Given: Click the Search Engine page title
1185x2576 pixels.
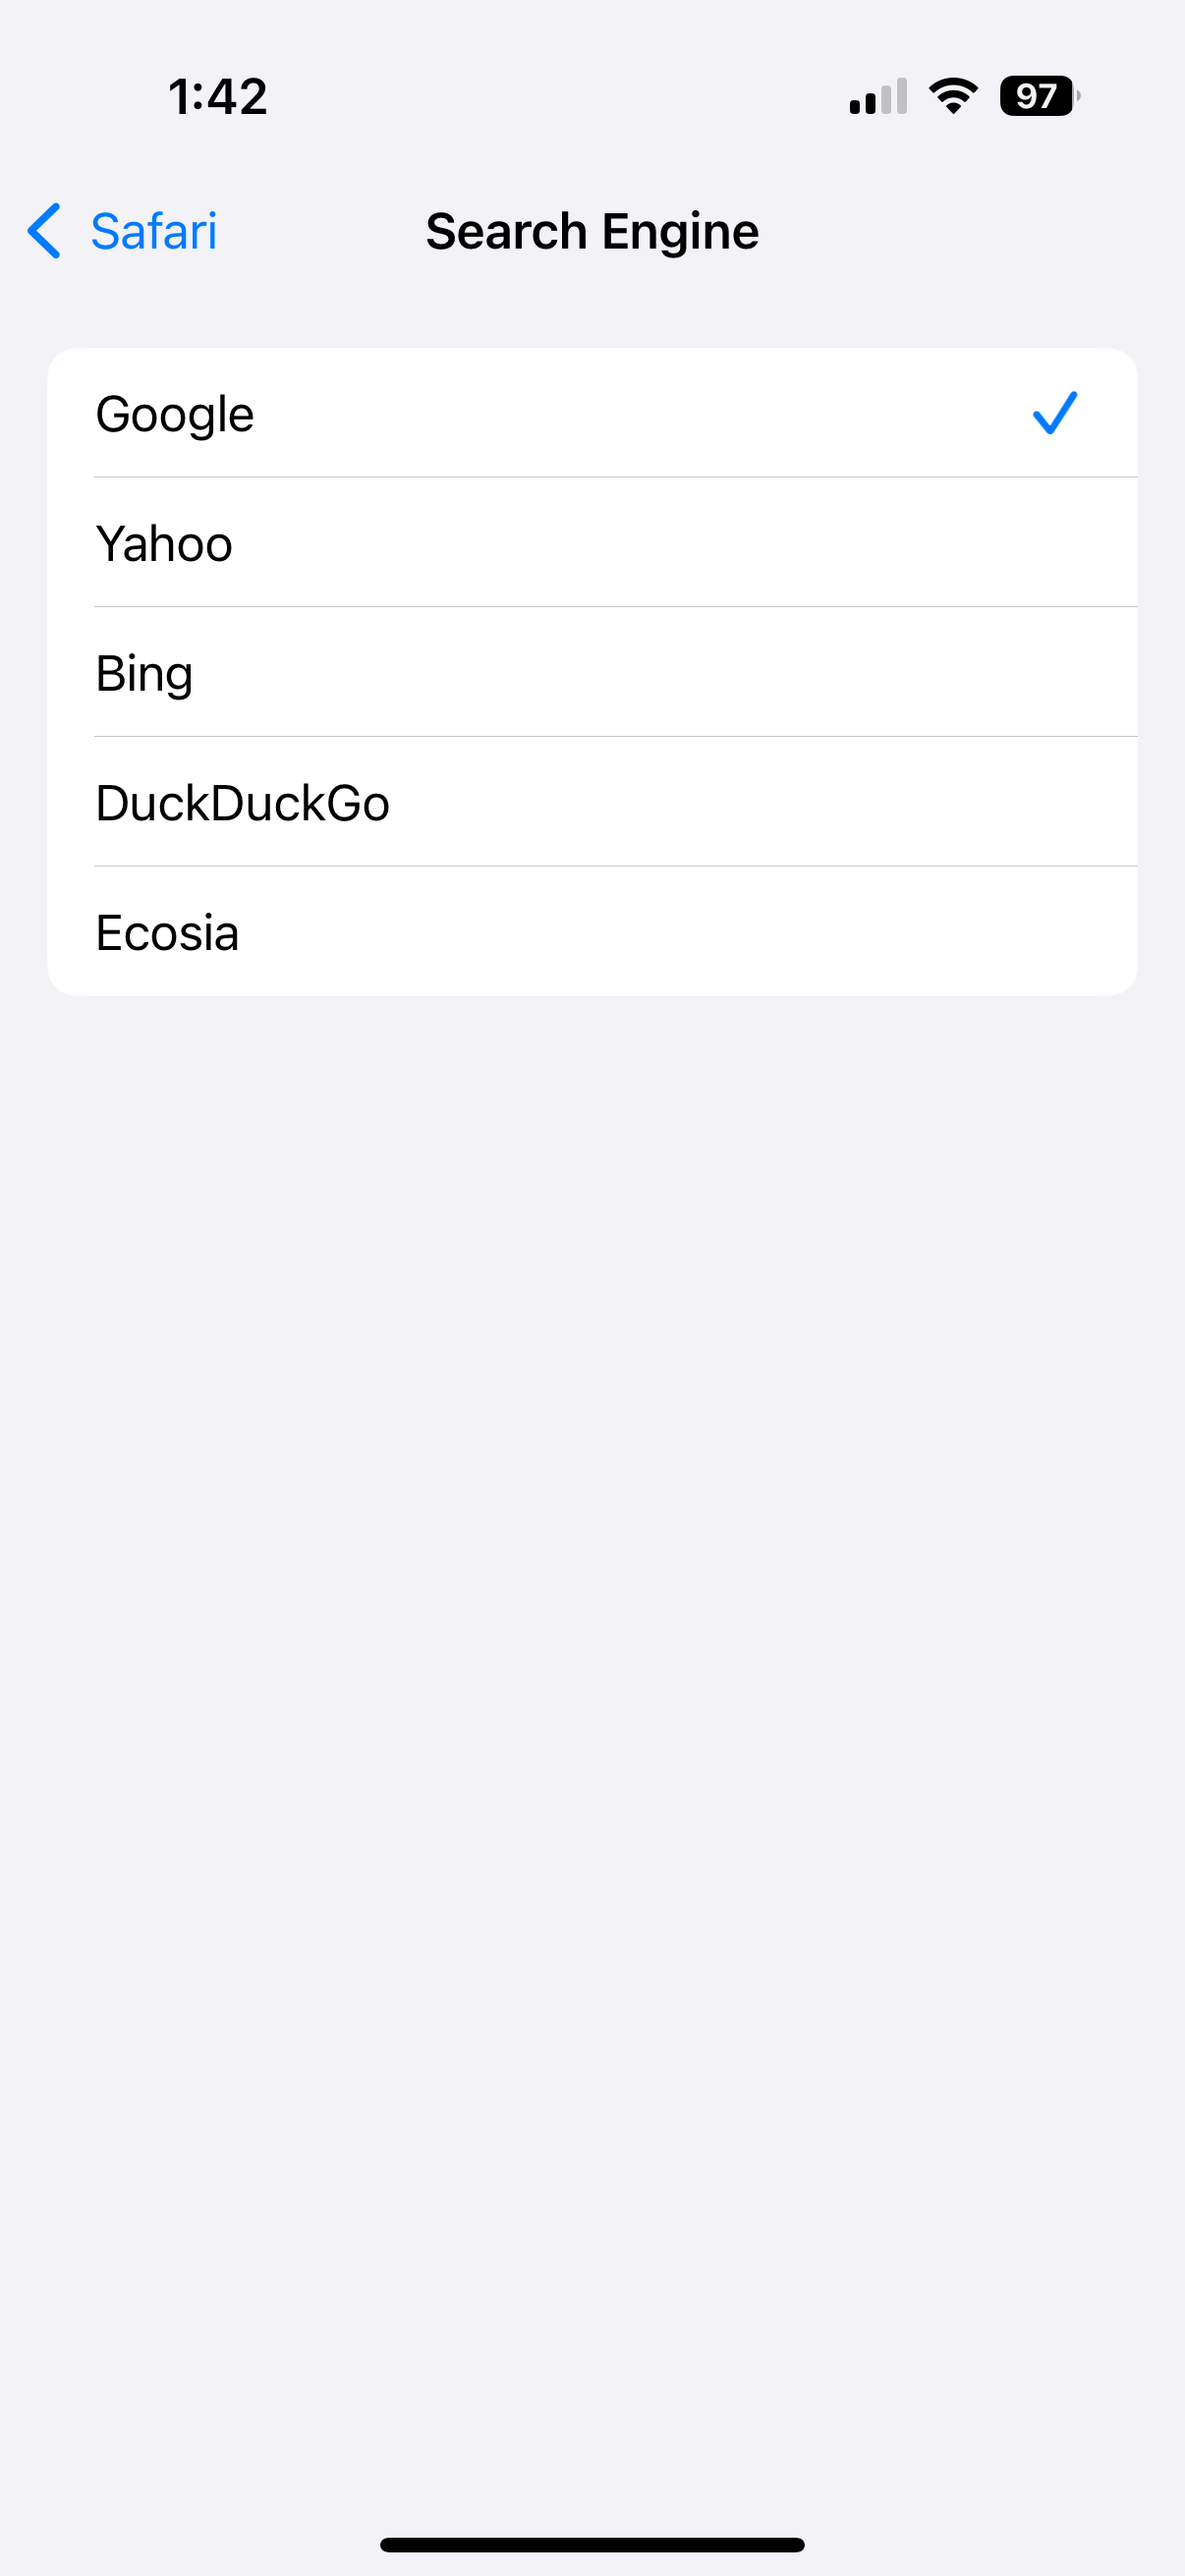Looking at the screenshot, I should (592, 232).
